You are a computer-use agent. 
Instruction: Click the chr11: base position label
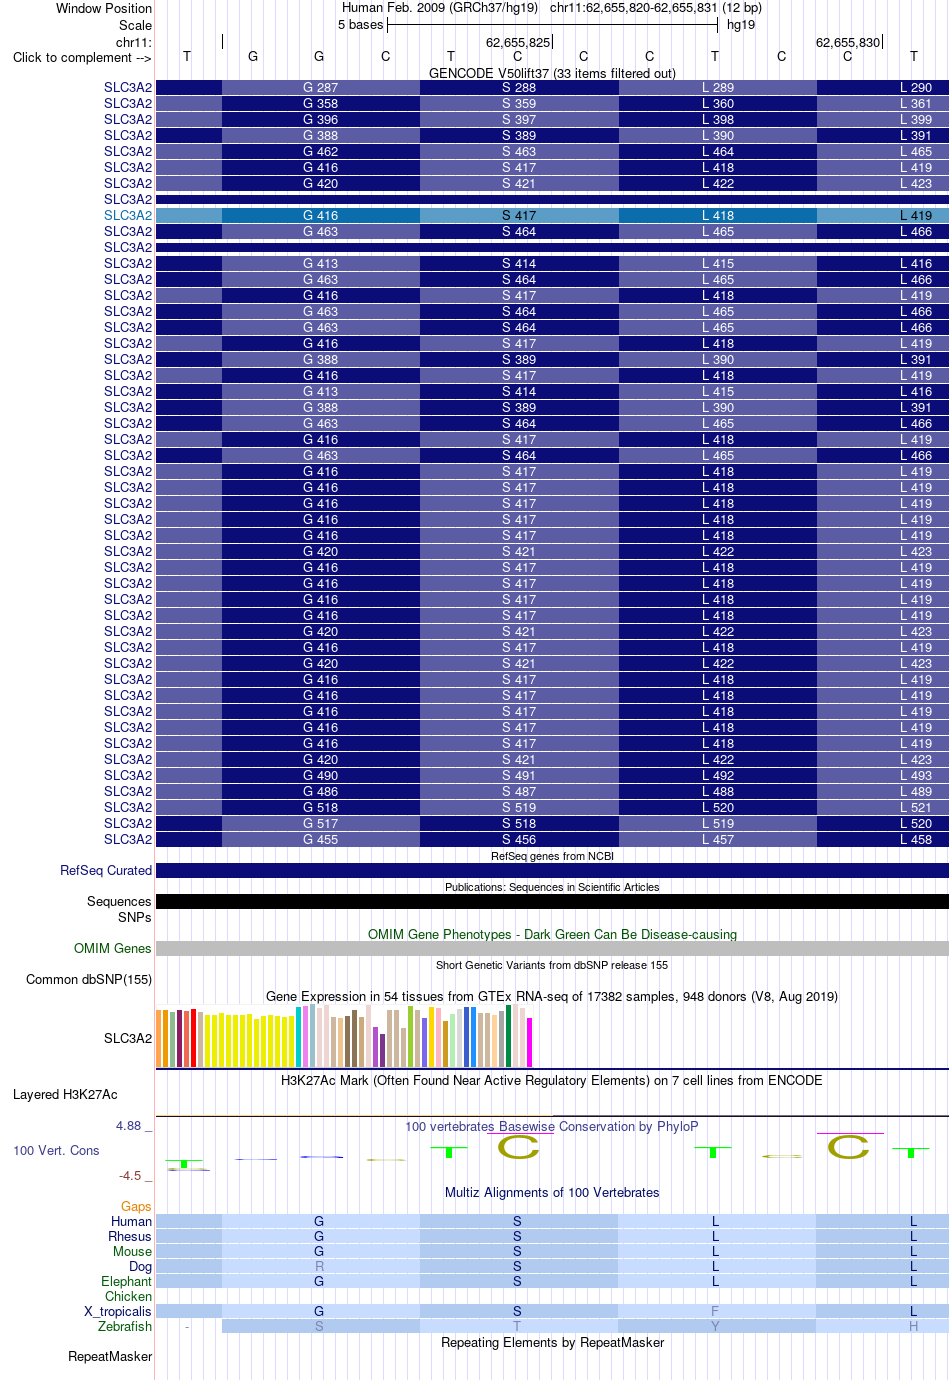click(134, 42)
